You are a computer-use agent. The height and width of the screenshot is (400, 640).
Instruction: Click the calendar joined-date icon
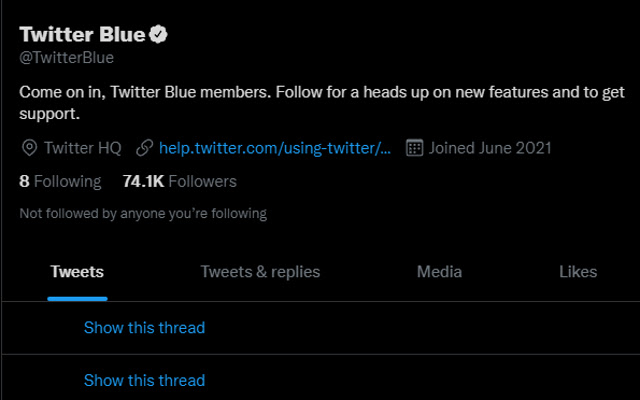414,148
